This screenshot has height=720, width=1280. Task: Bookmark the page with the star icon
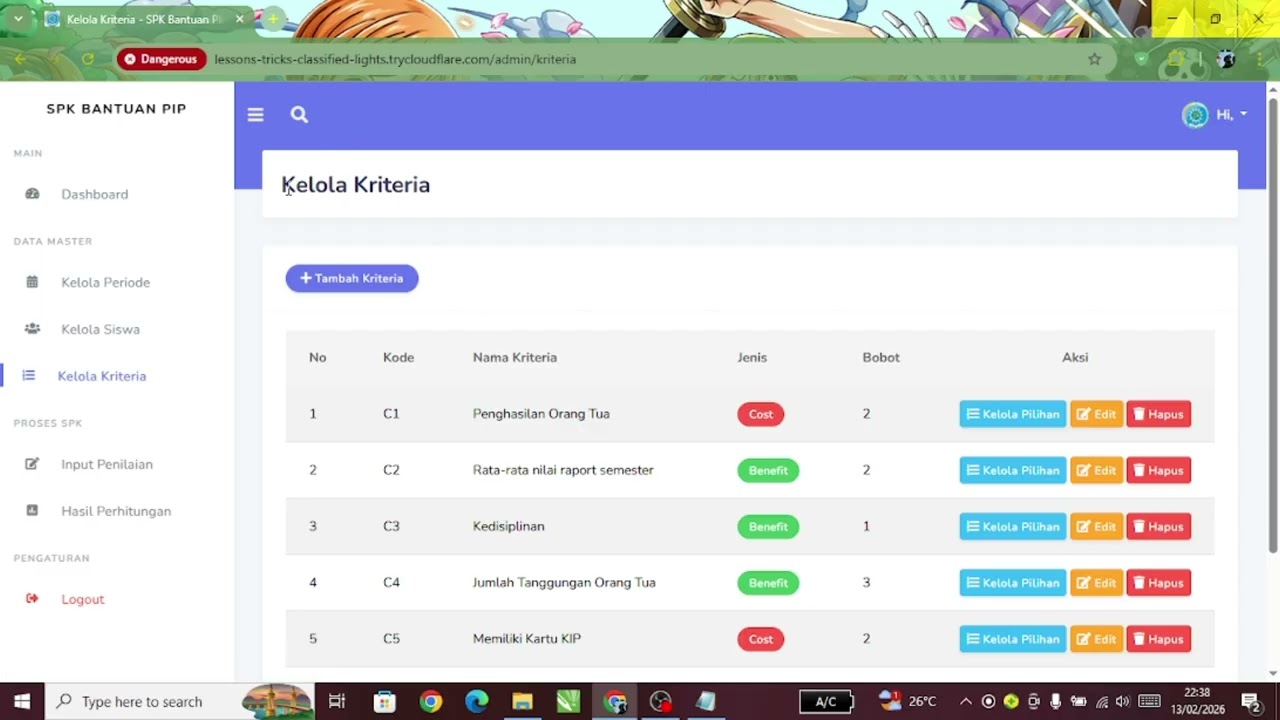[x=1094, y=59]
